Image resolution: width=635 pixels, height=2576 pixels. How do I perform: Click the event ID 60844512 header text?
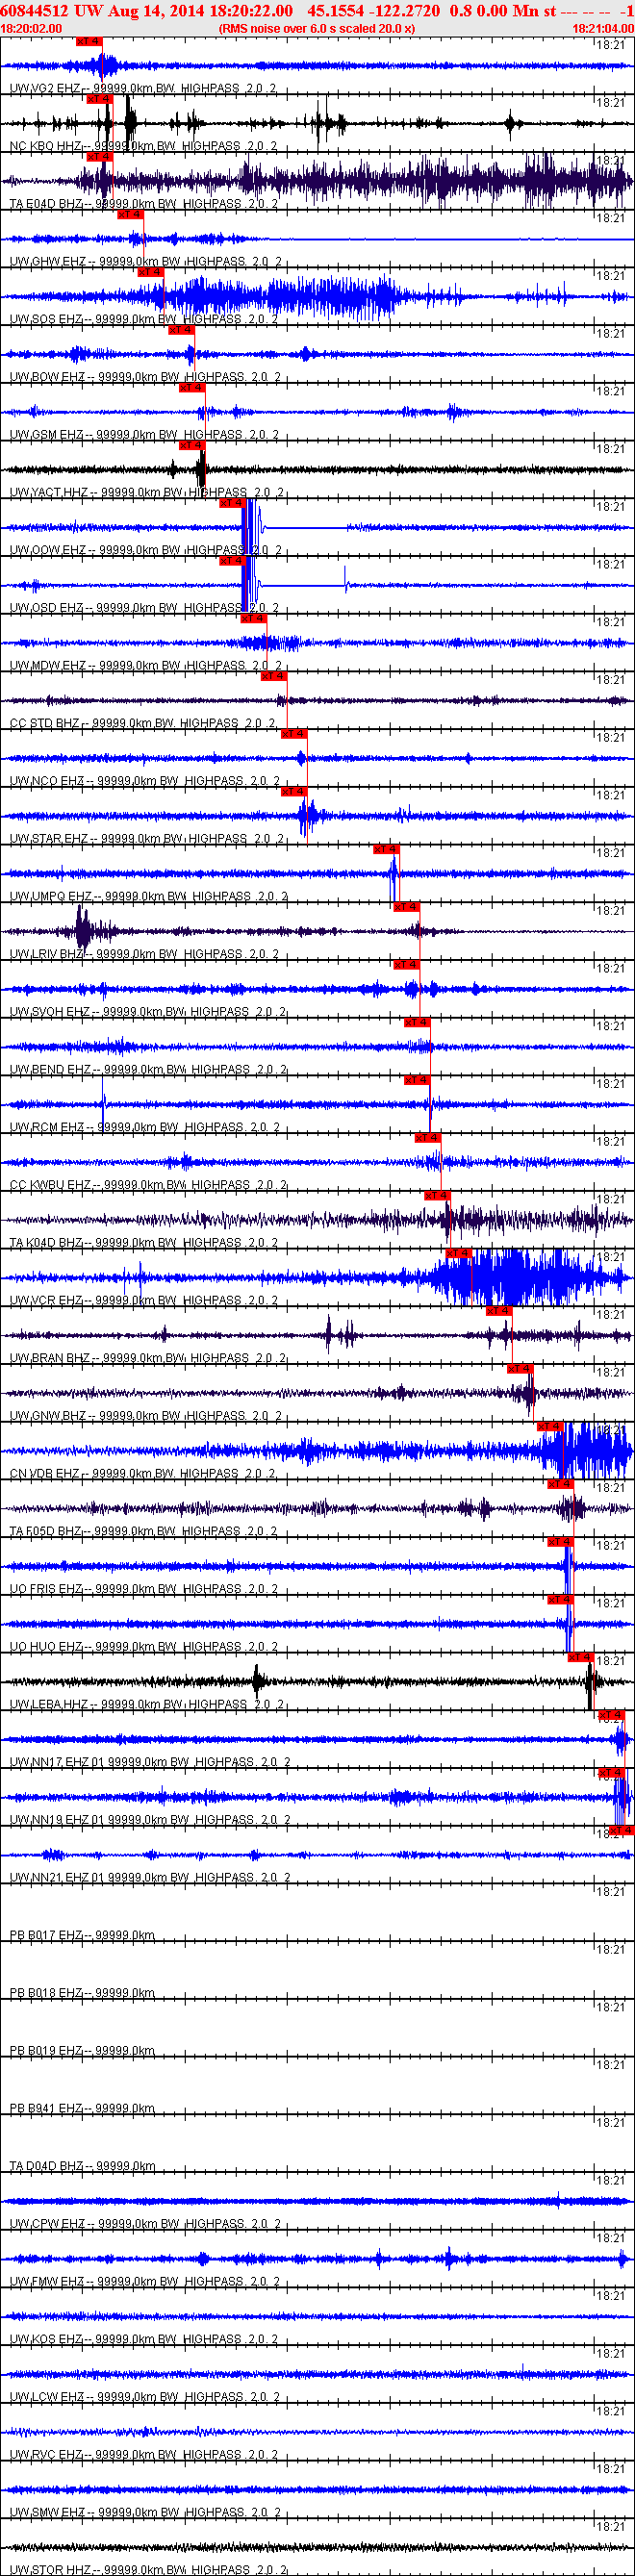pyautogui.click(x=35, y=10)
